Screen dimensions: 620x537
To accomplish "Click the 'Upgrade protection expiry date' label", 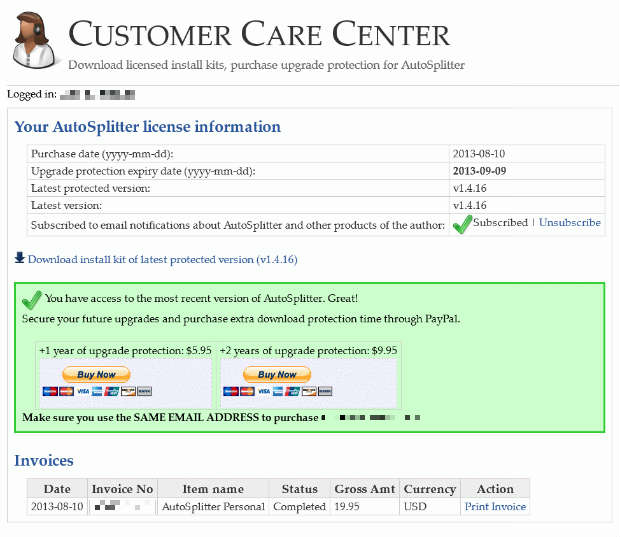I will (143, 171).
